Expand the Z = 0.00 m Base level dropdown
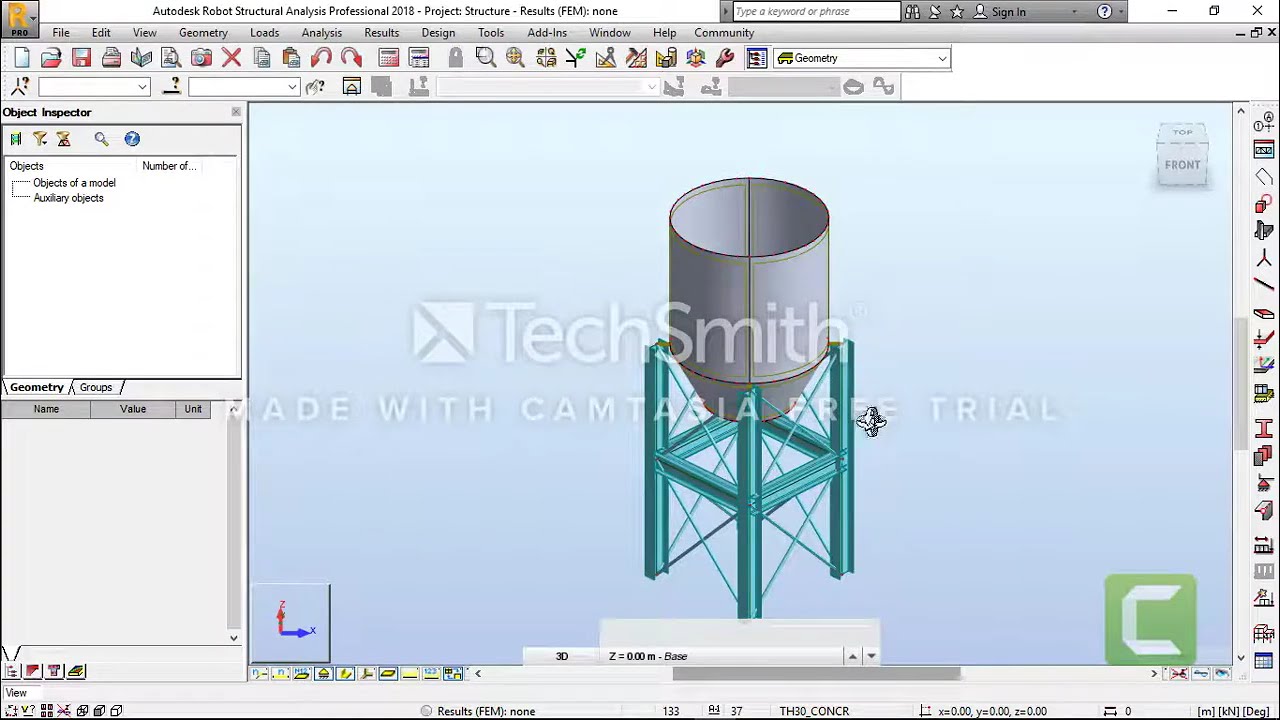Screen dimensions: 1280x720 coord(871,656)
